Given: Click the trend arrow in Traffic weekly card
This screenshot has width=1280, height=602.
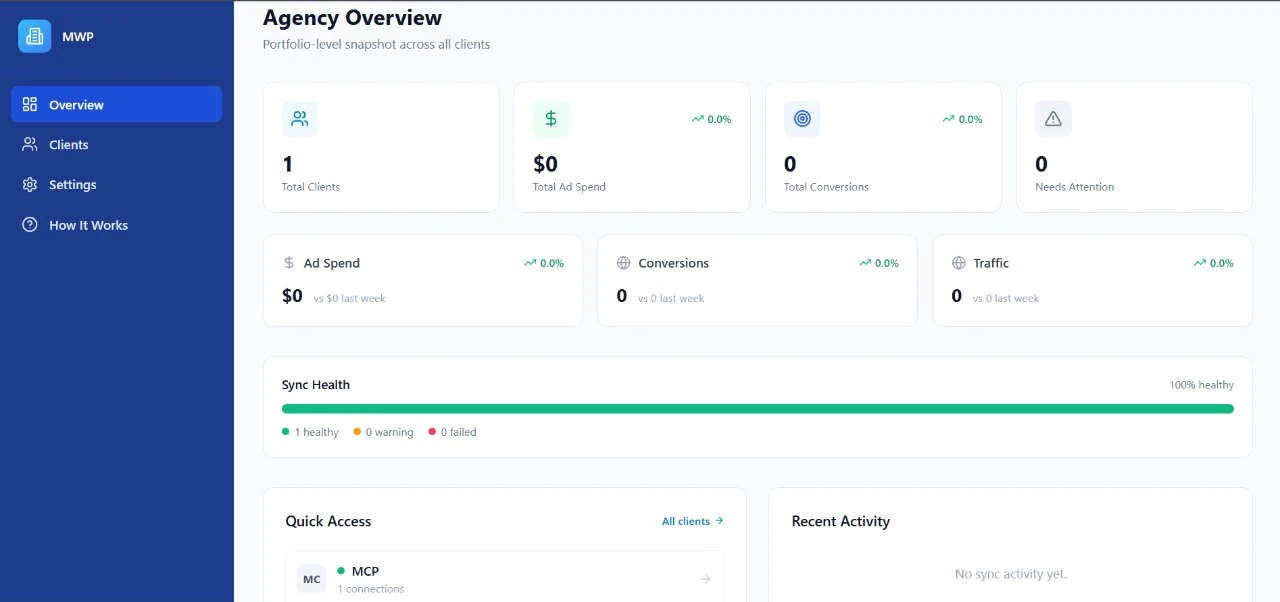Looking at the screenshot, I should click(x=1200, y=263).
